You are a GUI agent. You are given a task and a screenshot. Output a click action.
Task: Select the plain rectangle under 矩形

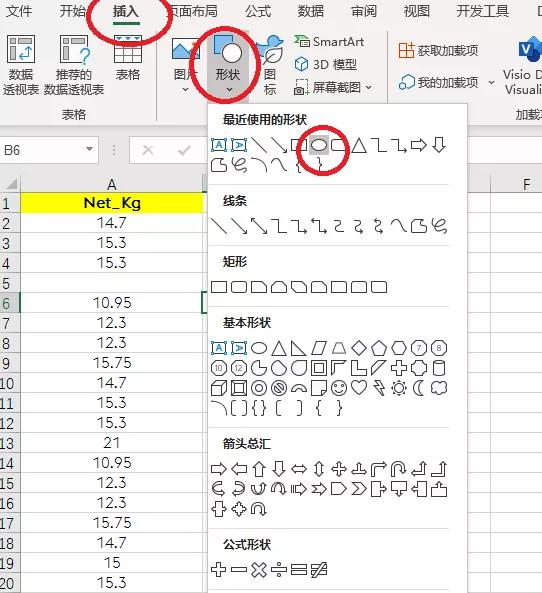[219, 287]
